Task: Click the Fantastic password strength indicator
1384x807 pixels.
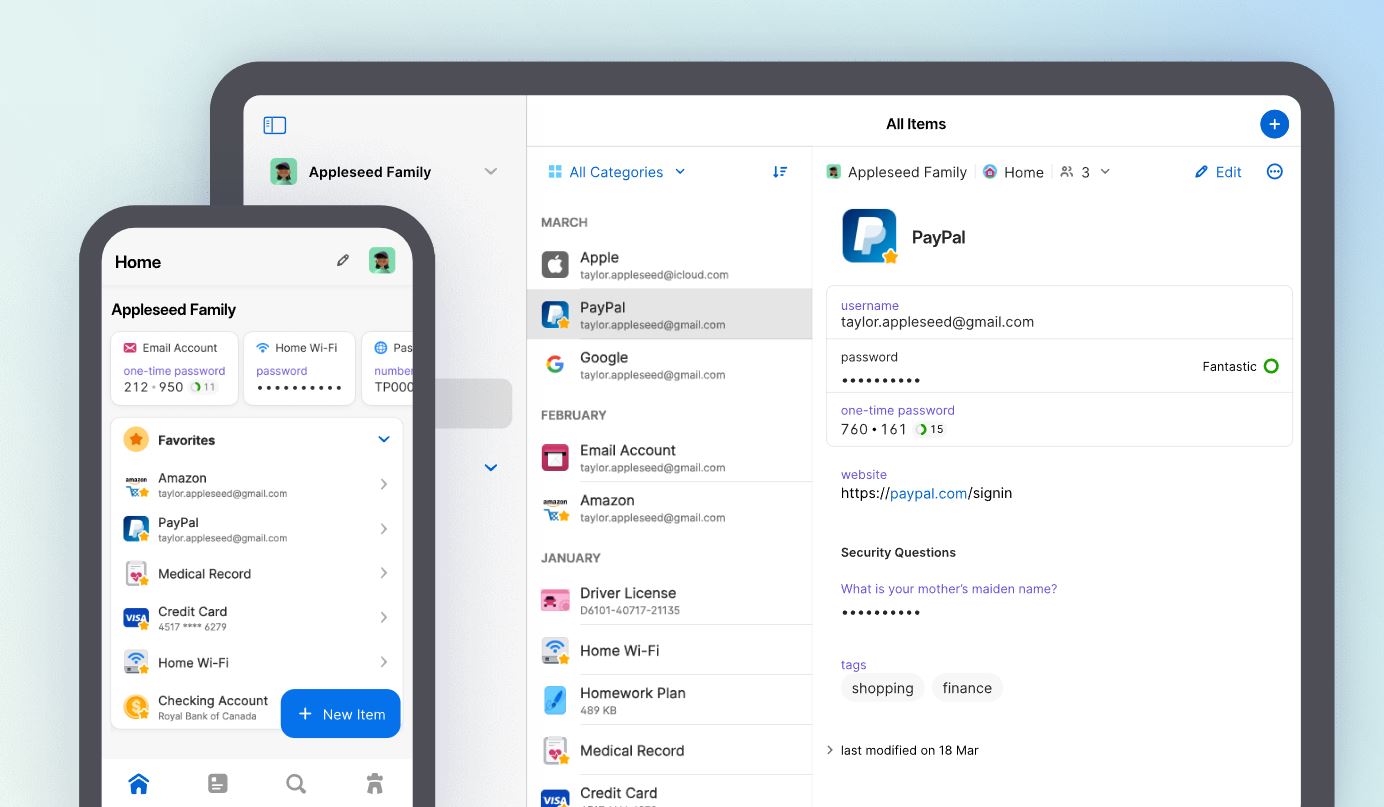Action: (1241, 366)
